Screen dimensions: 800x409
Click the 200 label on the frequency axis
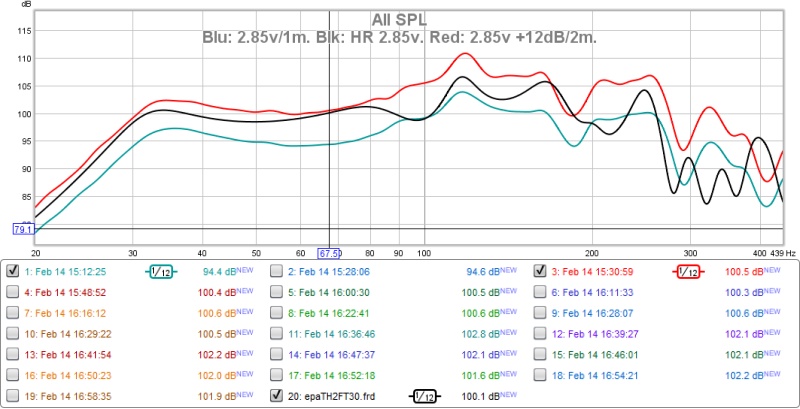click(592, 253)
